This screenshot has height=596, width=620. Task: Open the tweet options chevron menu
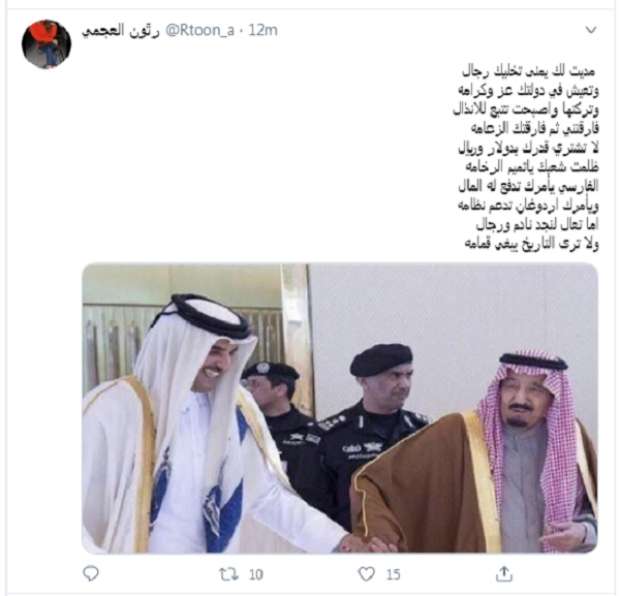coord(591,30)
